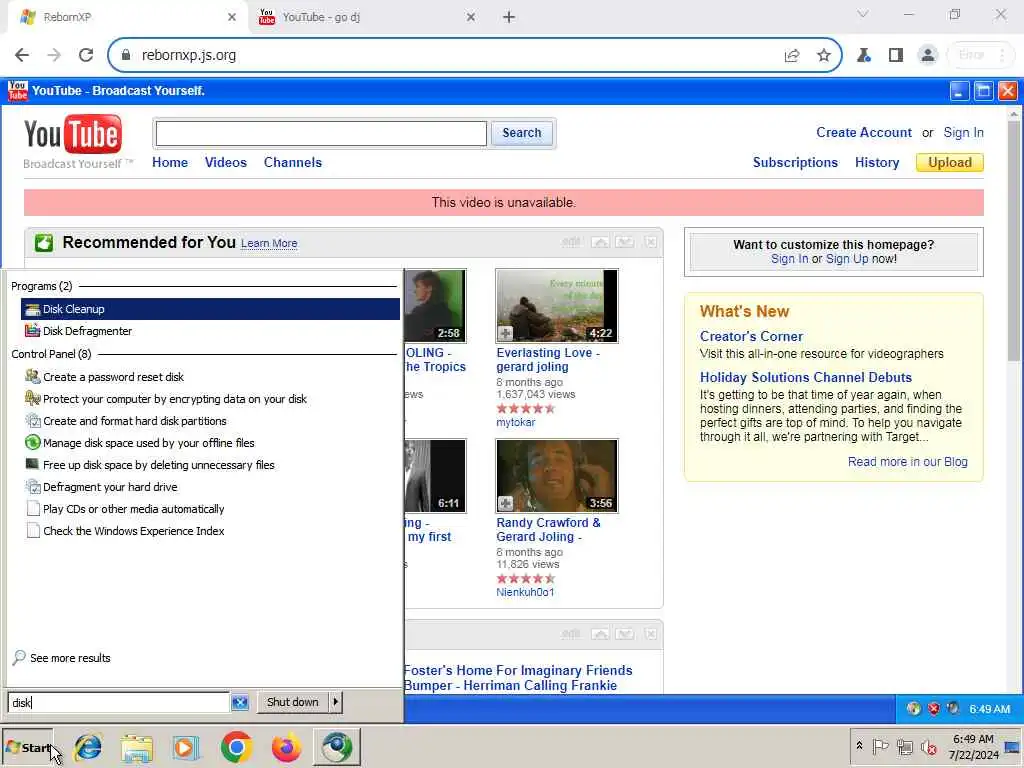Launch Firefox from taskbar

[x=286, y=747]
